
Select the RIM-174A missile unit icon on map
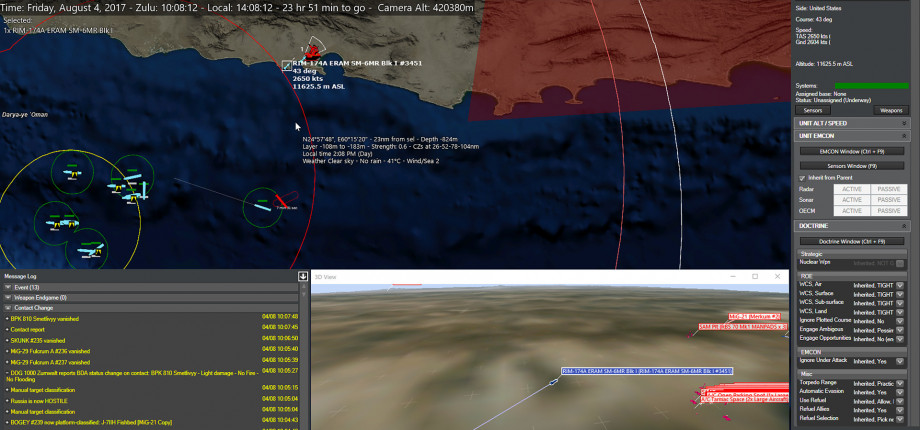(x=286, y=65)
